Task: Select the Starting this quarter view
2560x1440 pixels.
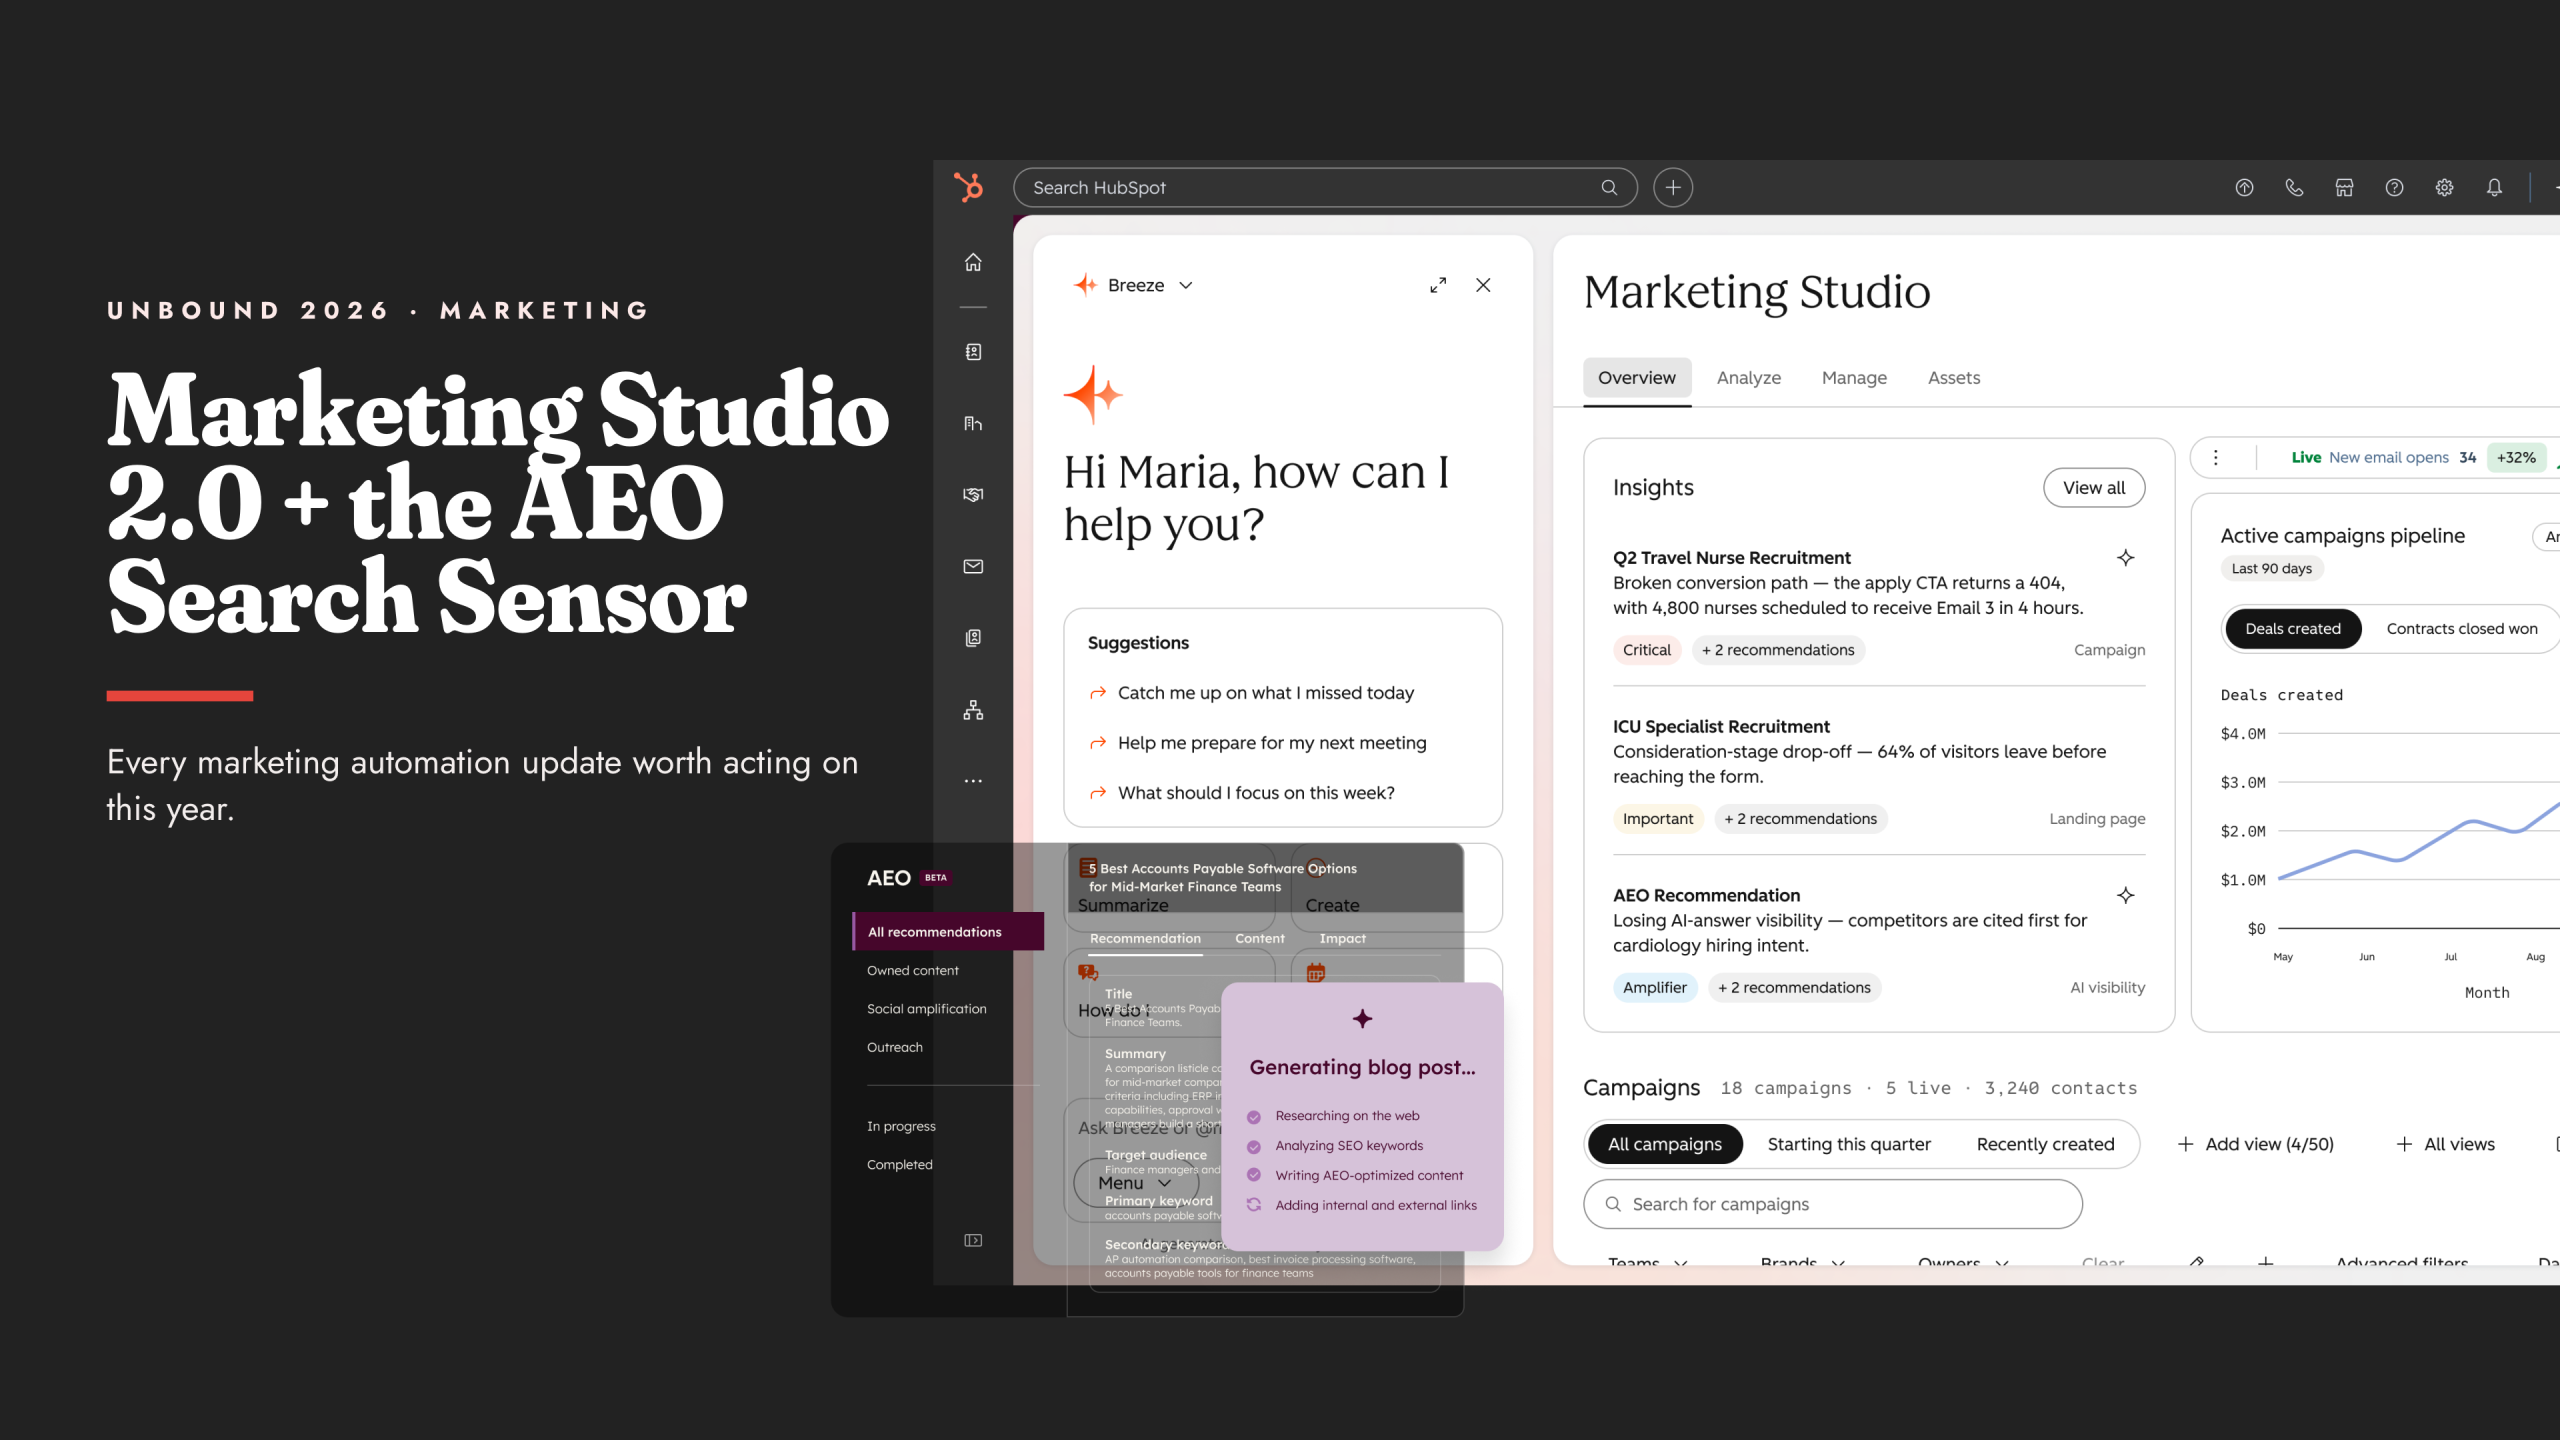Action: [1848, 1144]
